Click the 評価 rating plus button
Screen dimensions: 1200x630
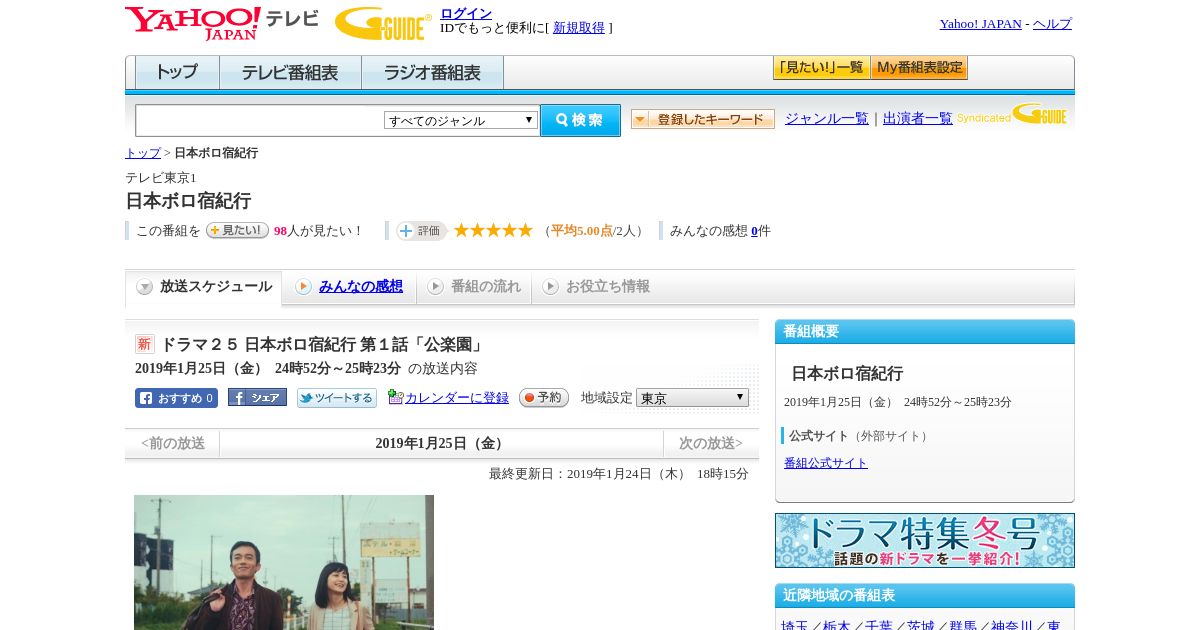(421, 231)
